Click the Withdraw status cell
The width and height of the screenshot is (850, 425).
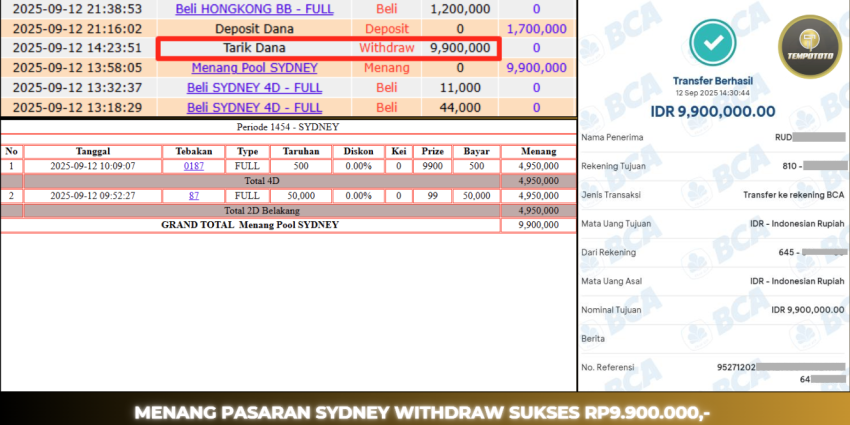point(387,48)
